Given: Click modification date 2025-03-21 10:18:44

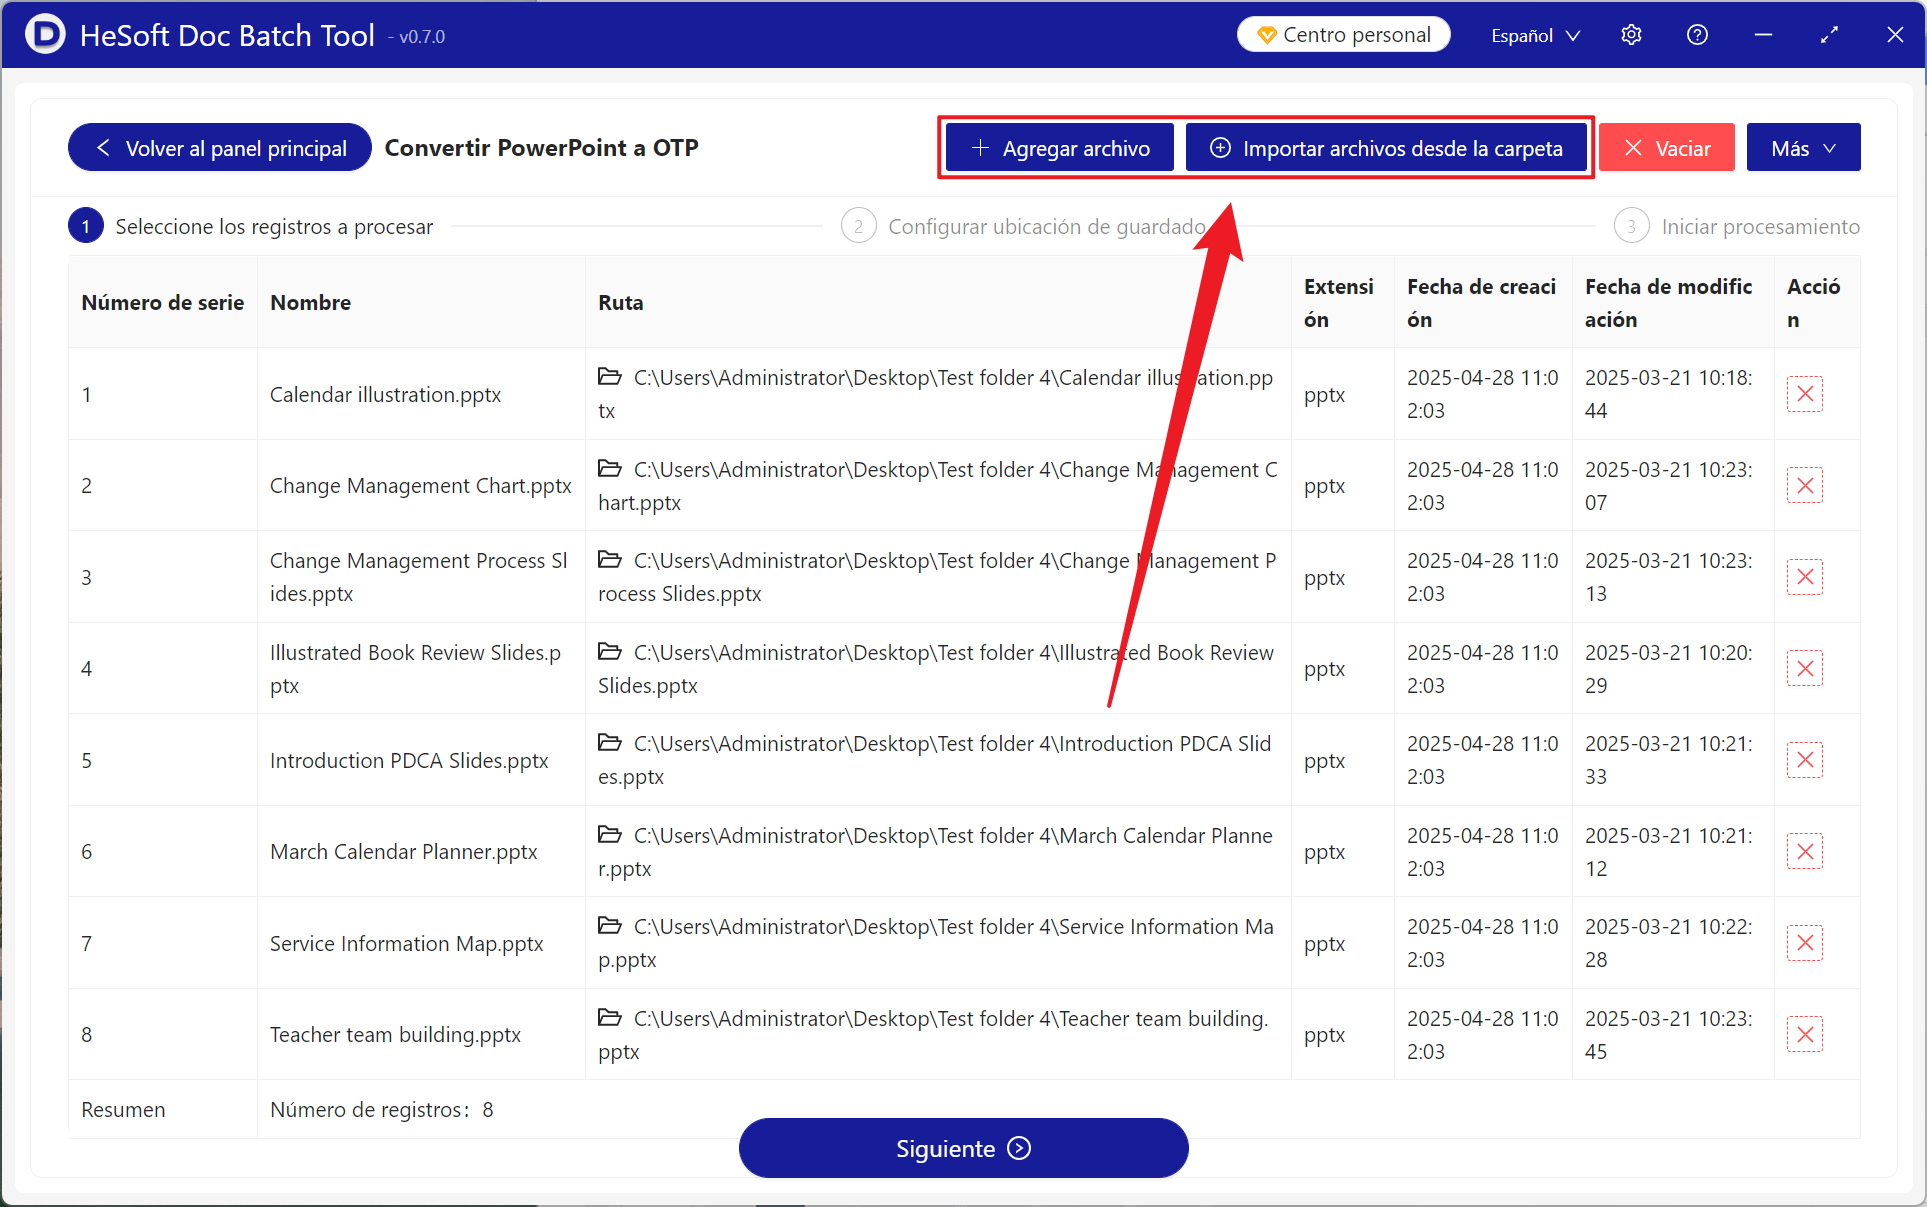Looking at the screenshot, I should pyautogui.click(x=1668, y=394).
